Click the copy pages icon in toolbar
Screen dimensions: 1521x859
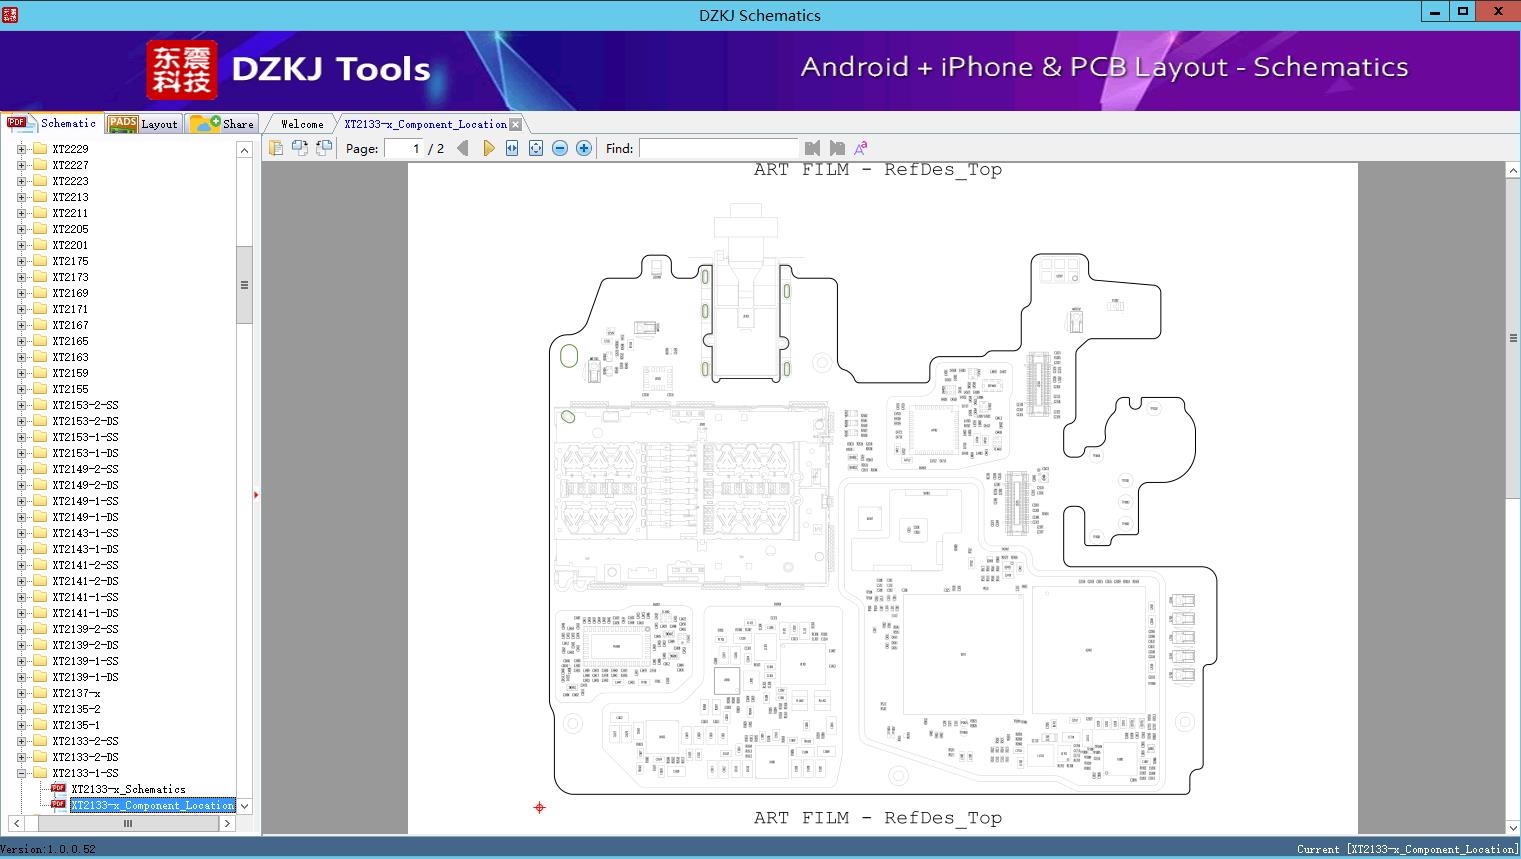pos(276,148)
